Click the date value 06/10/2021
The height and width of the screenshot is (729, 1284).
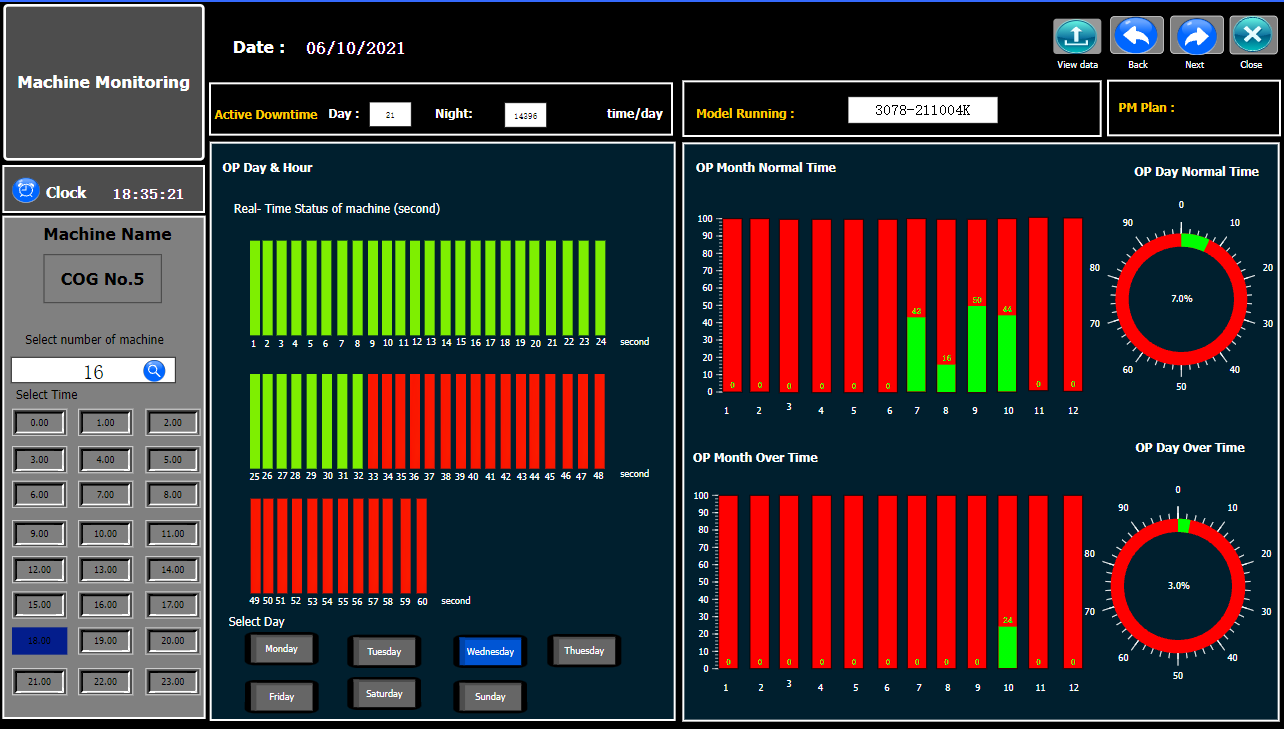[355, 48]
